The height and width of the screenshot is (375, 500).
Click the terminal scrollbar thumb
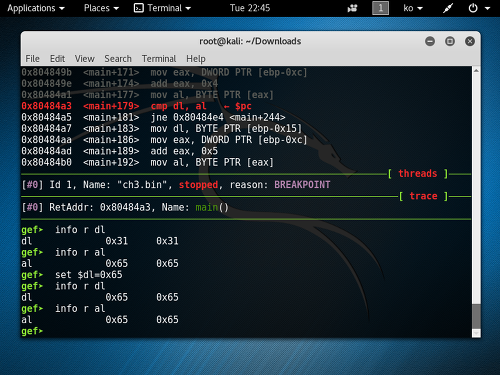[x=476, y=316]
